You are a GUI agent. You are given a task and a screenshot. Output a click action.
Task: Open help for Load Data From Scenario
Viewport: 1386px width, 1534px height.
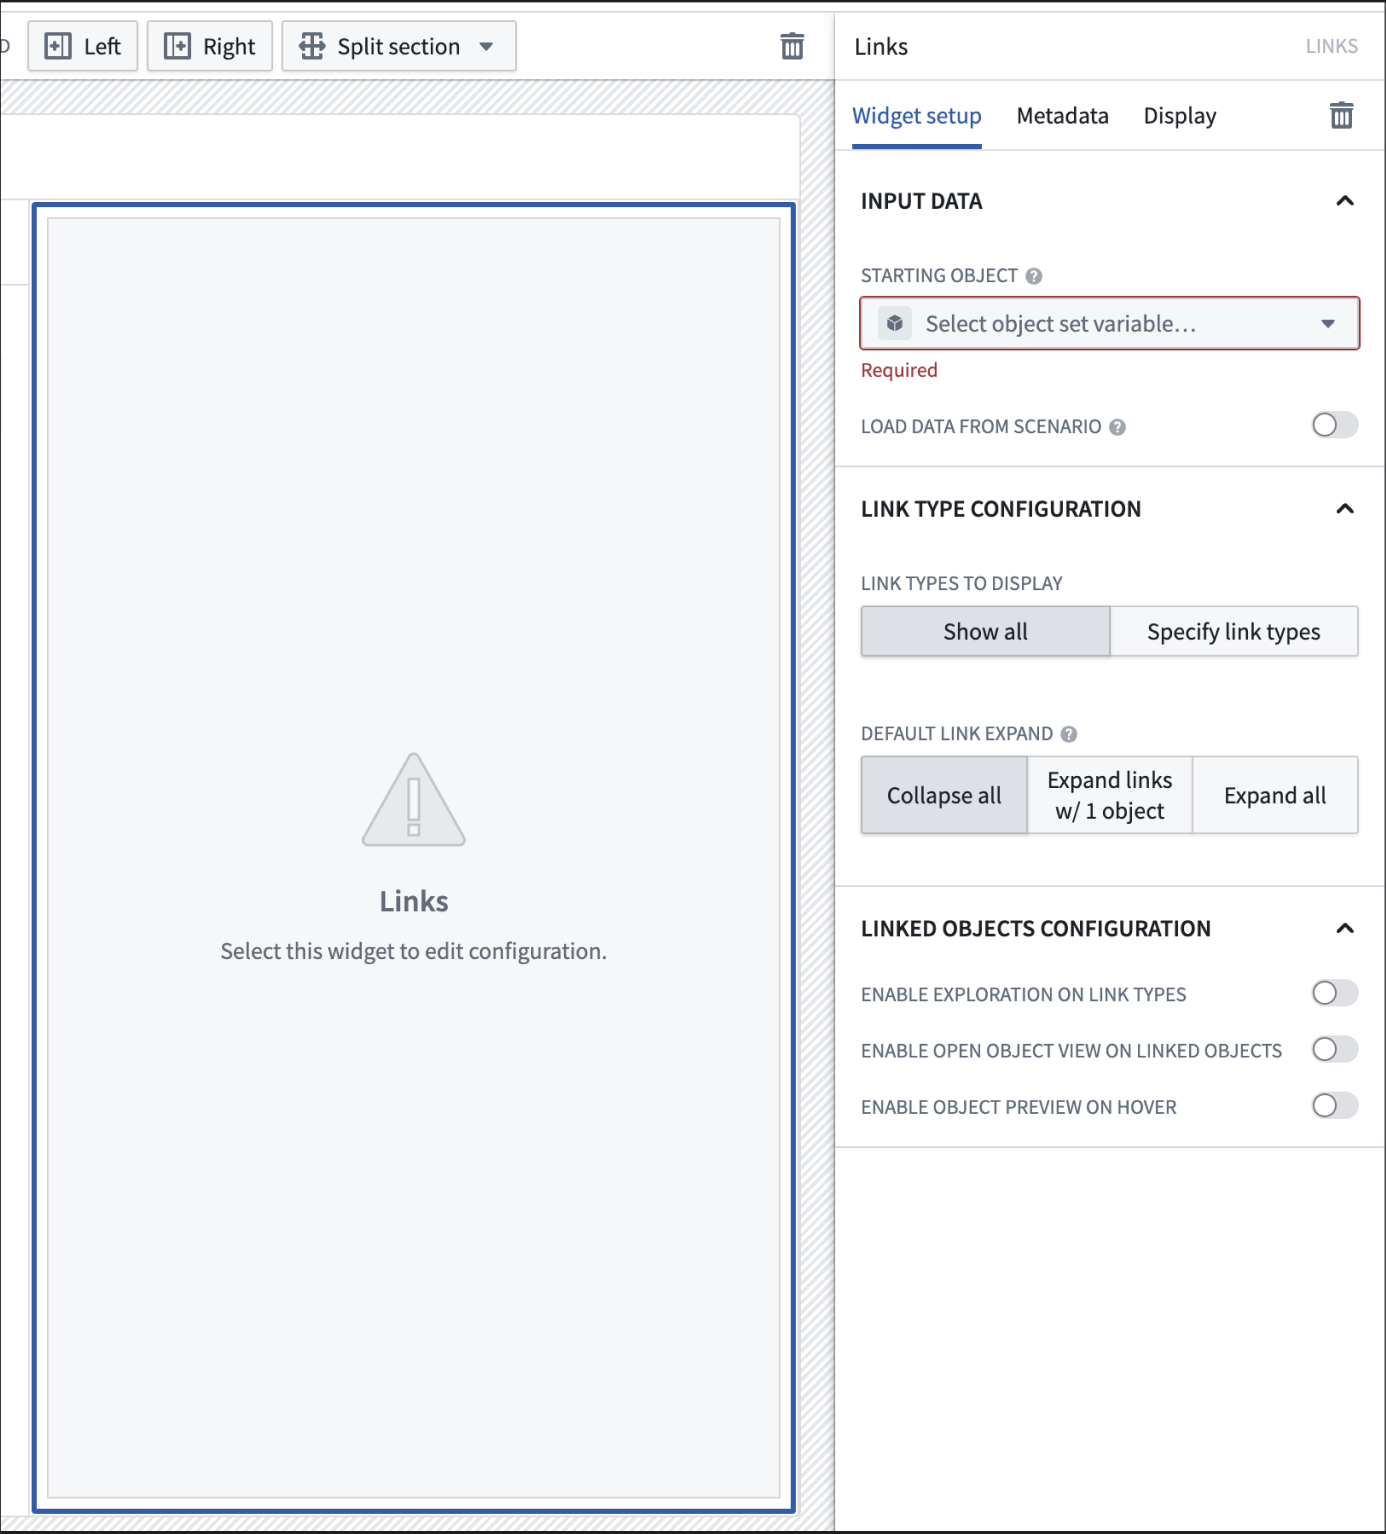[x=1118, y=427]
